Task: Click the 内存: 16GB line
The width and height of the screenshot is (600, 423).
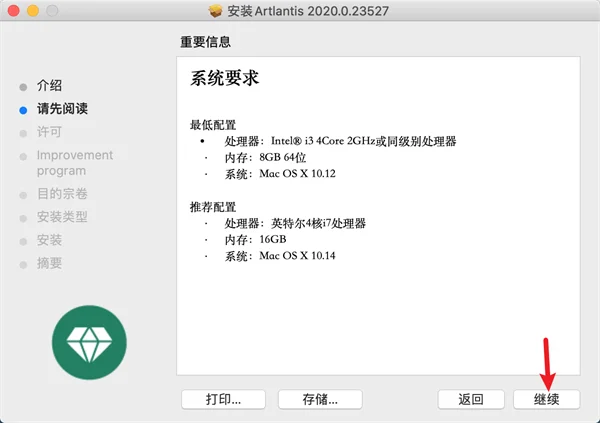Action: pos(255,239)
